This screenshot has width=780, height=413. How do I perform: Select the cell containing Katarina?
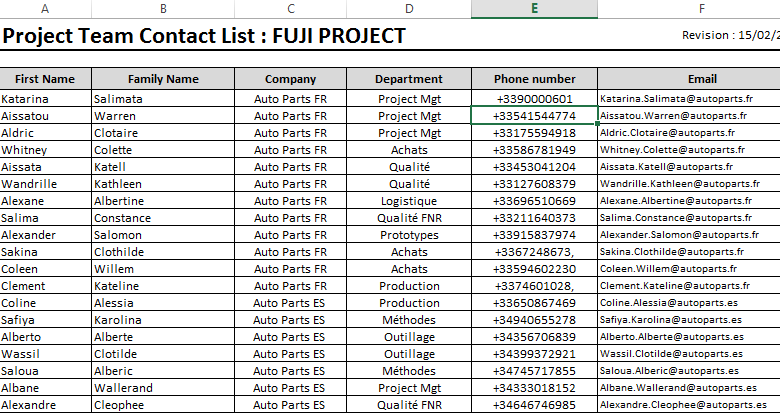[x=45, y=99]
